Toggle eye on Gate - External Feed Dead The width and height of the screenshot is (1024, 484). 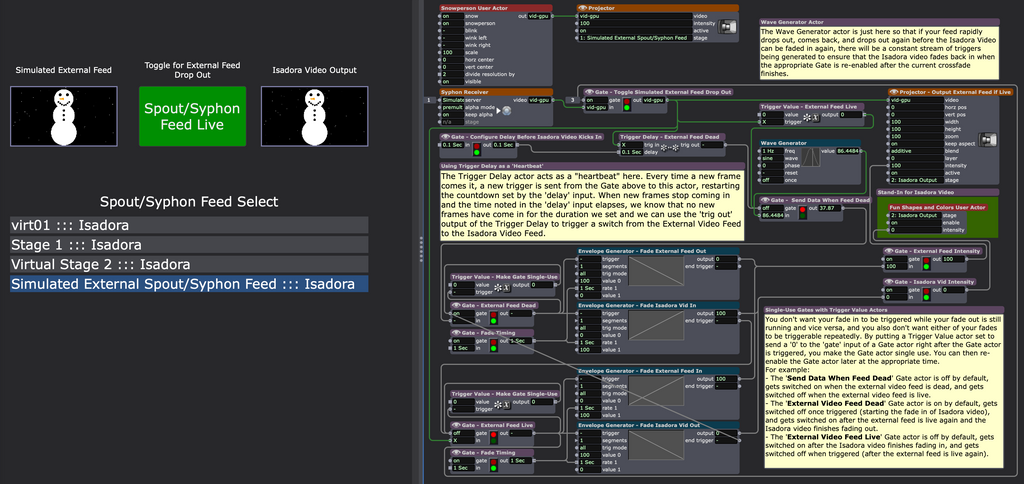click(x=455, y=305)
